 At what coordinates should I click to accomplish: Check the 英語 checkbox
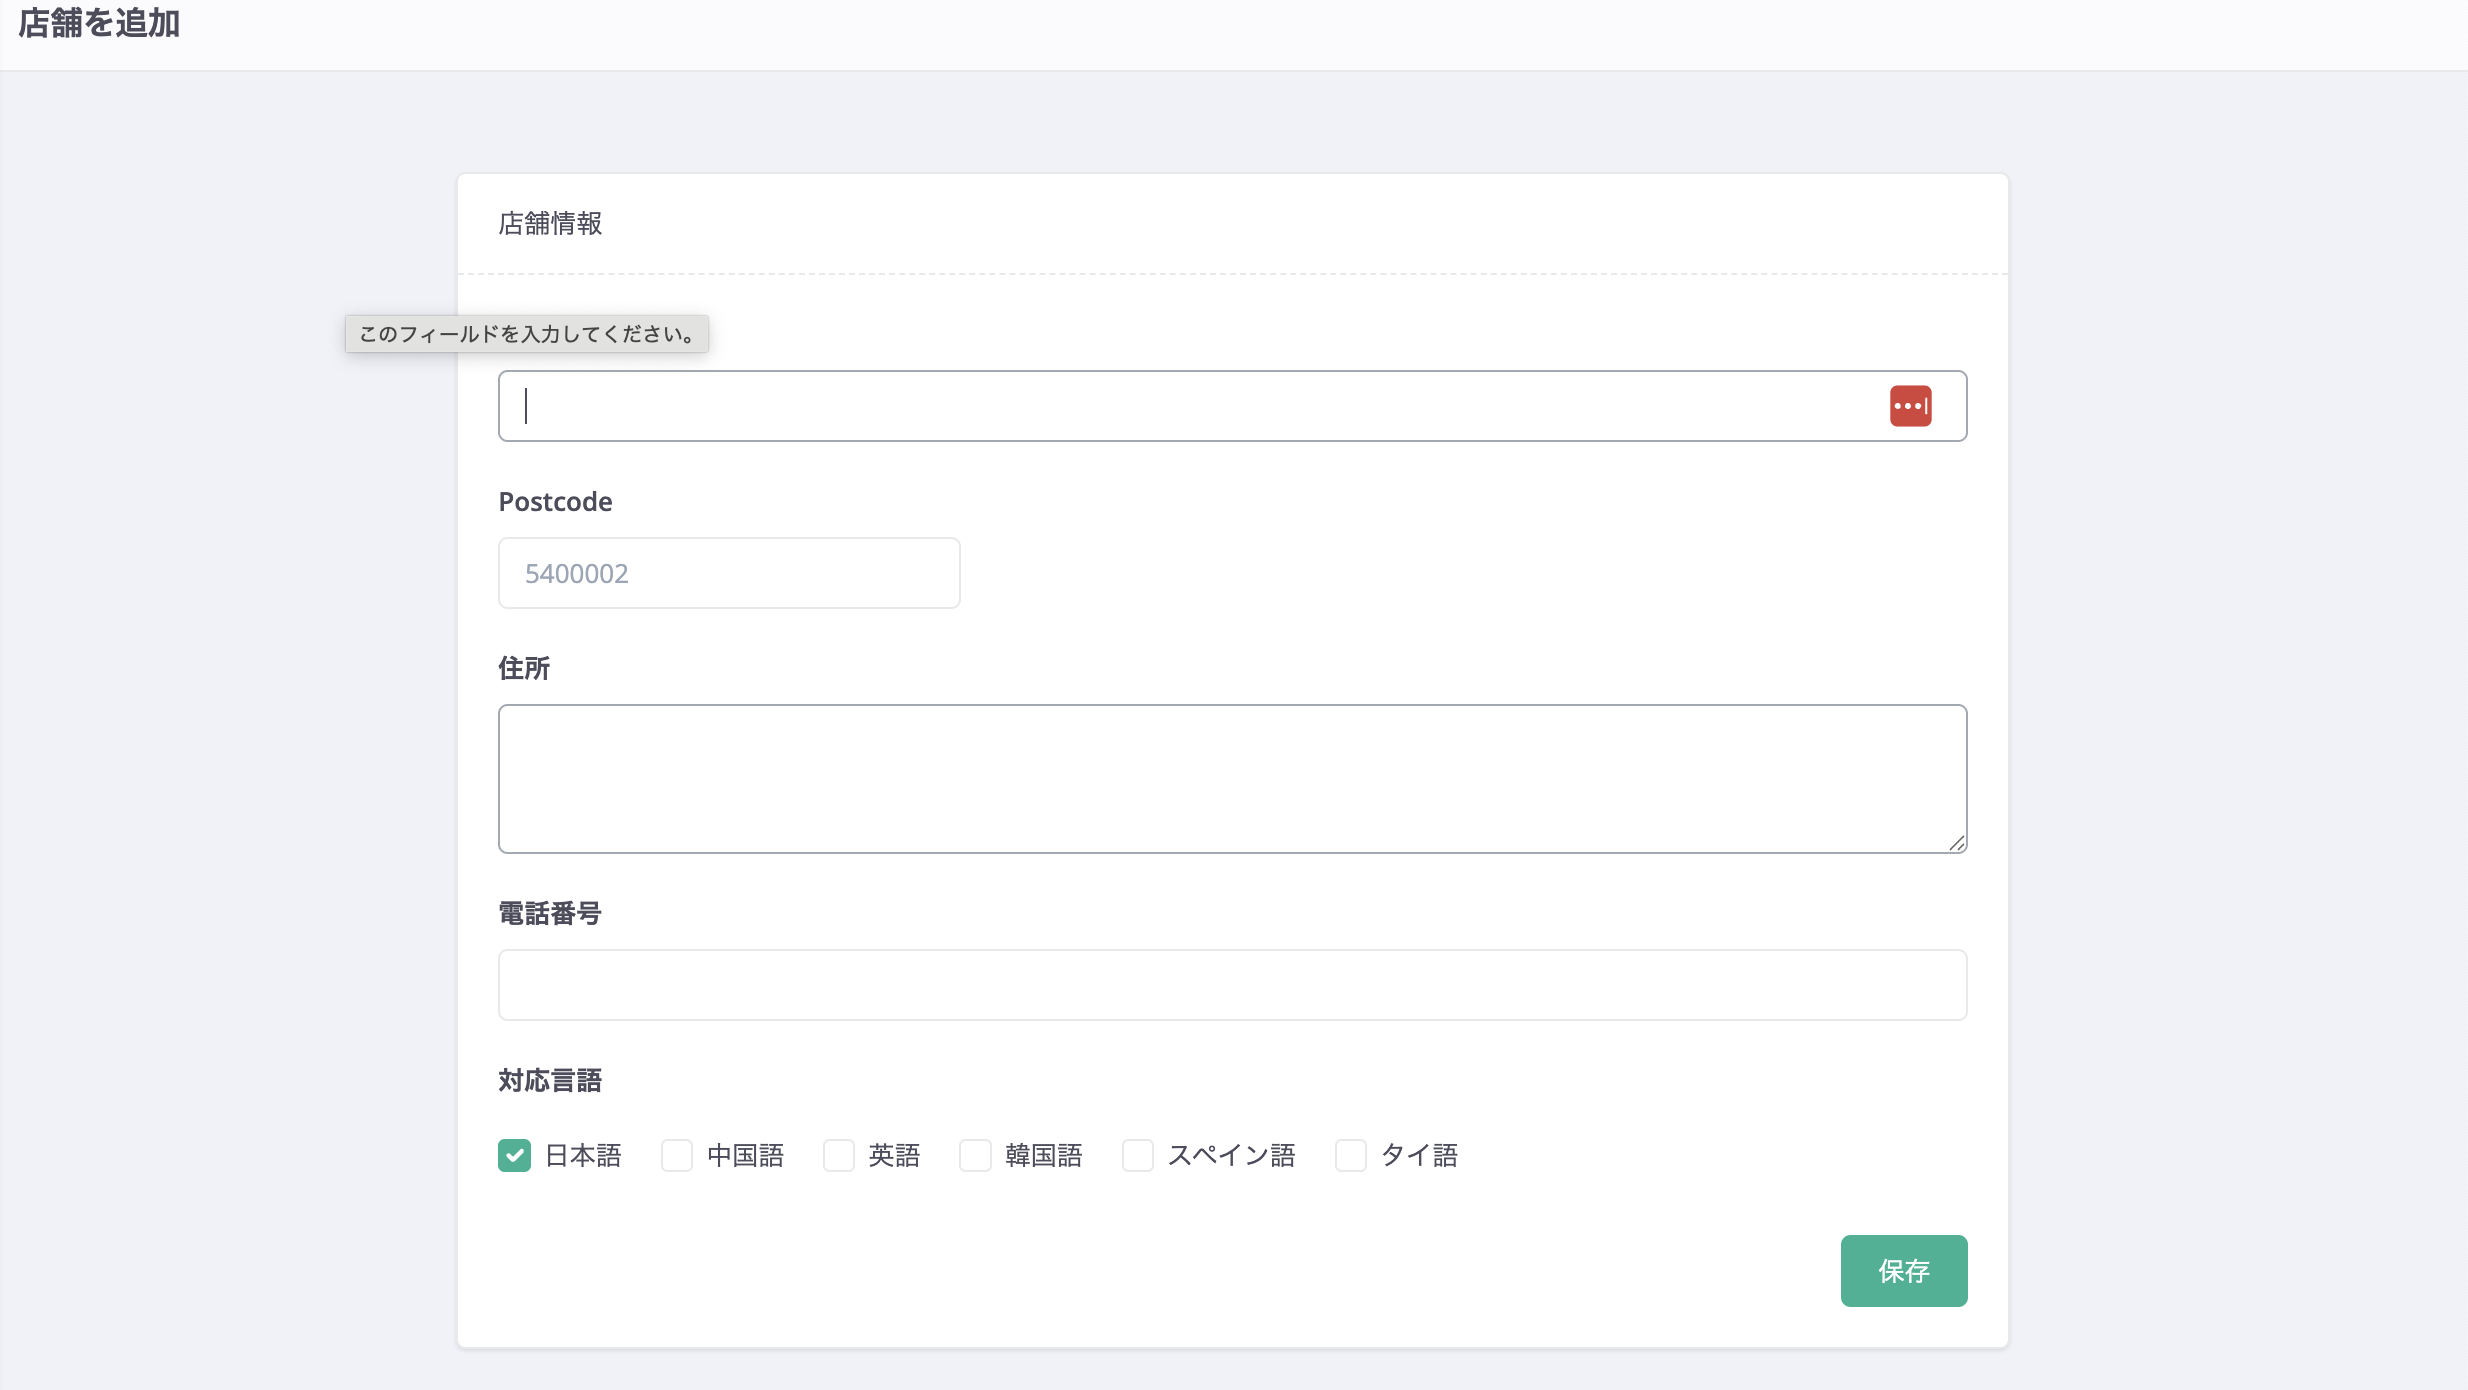[839, 1155]
